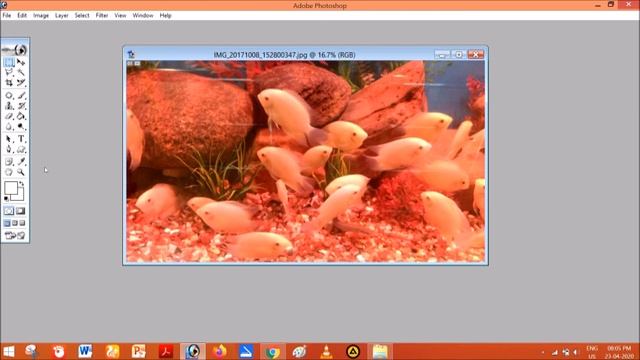640x360 pixels.
Task: Select the Type tool
Action: [x=21, y=139]
